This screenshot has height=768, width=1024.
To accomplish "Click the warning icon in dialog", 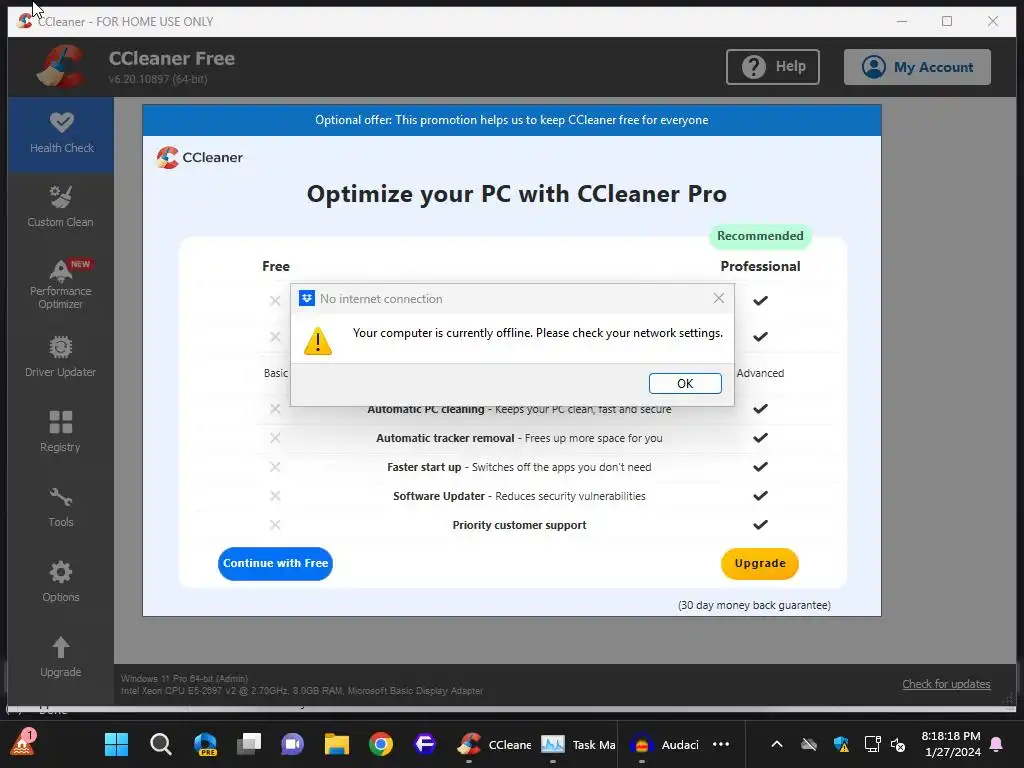I will point(318,341).
